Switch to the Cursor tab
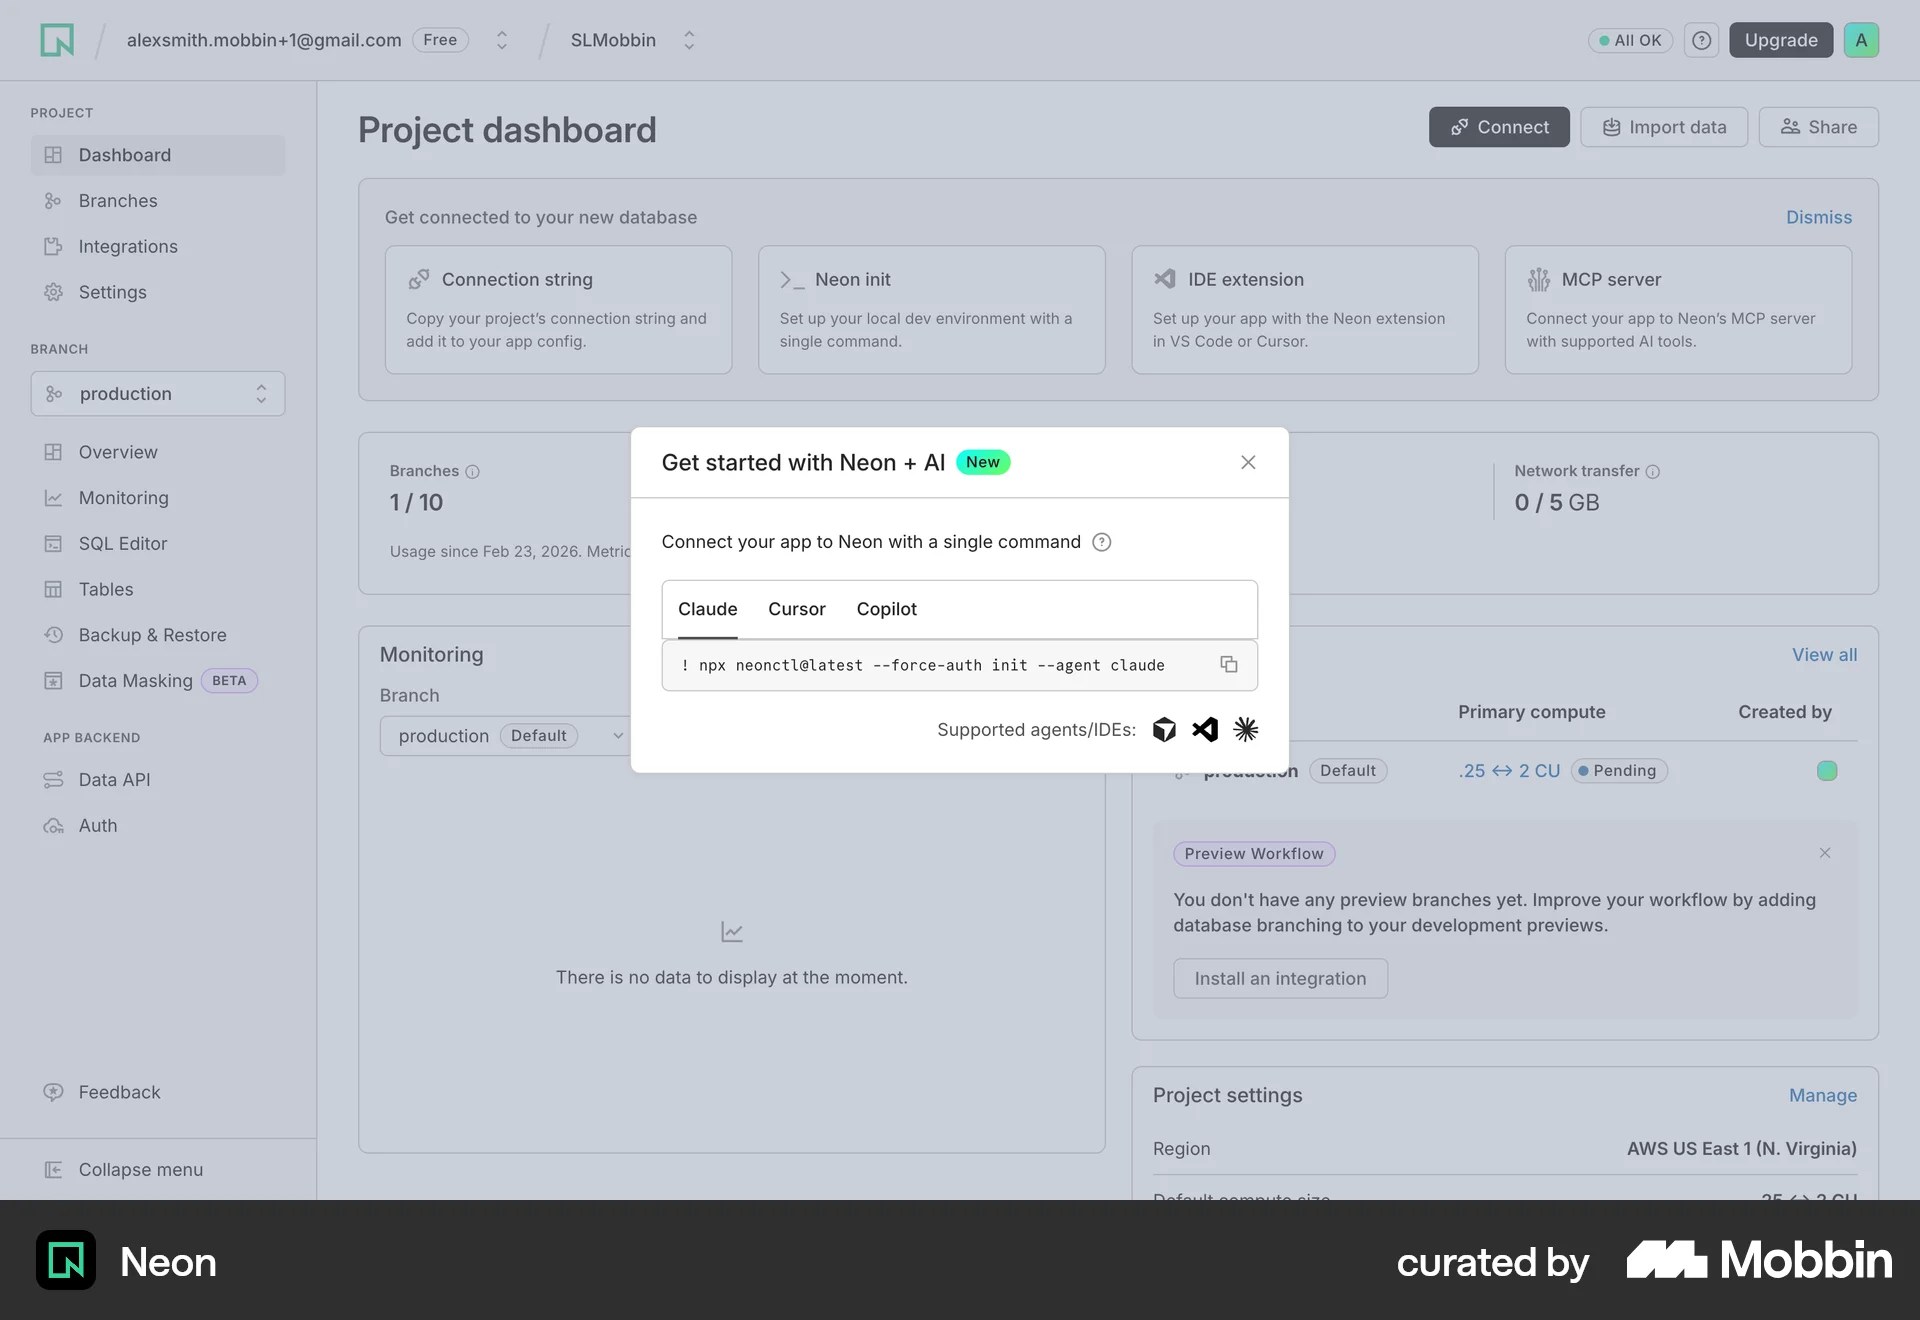The height and width of the screenshot is (1320, 1920). tap(797, 609)
